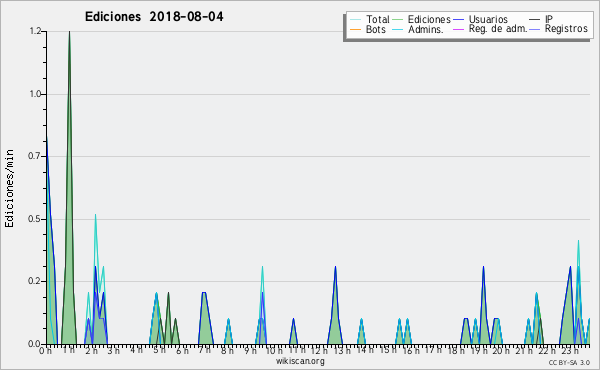Click the IP legend dark line
Image resolution: width=600 pixels, height=370 pixels.
pos(535,20)
